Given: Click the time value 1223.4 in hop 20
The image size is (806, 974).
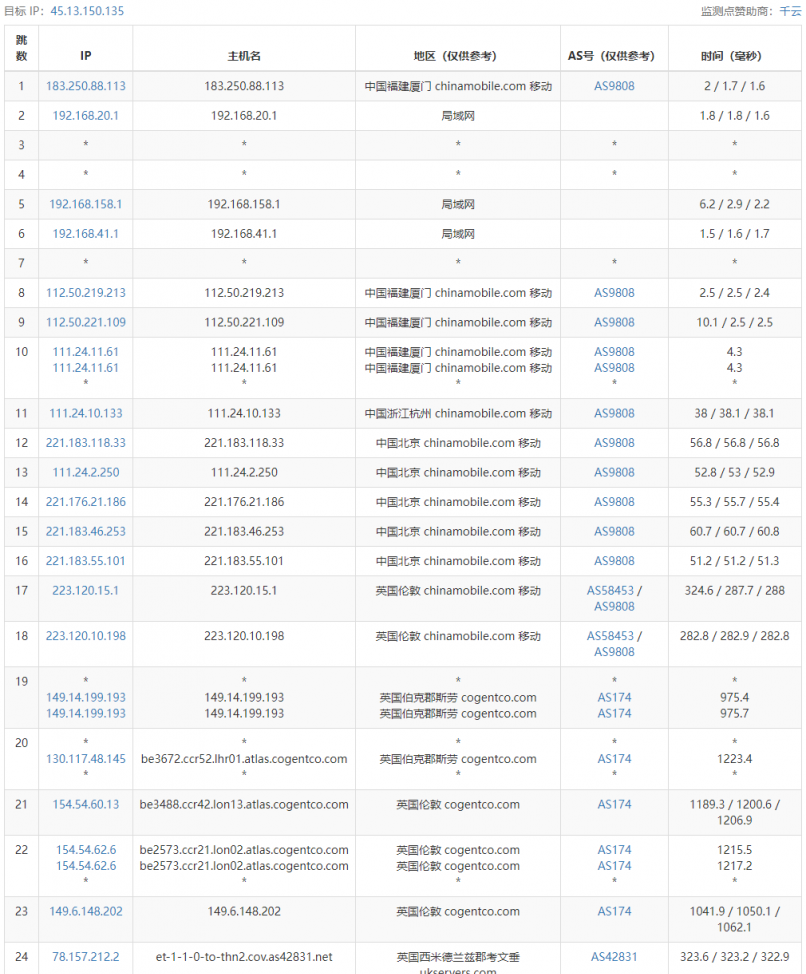Looking at the screenshot, I should point(735,759).
